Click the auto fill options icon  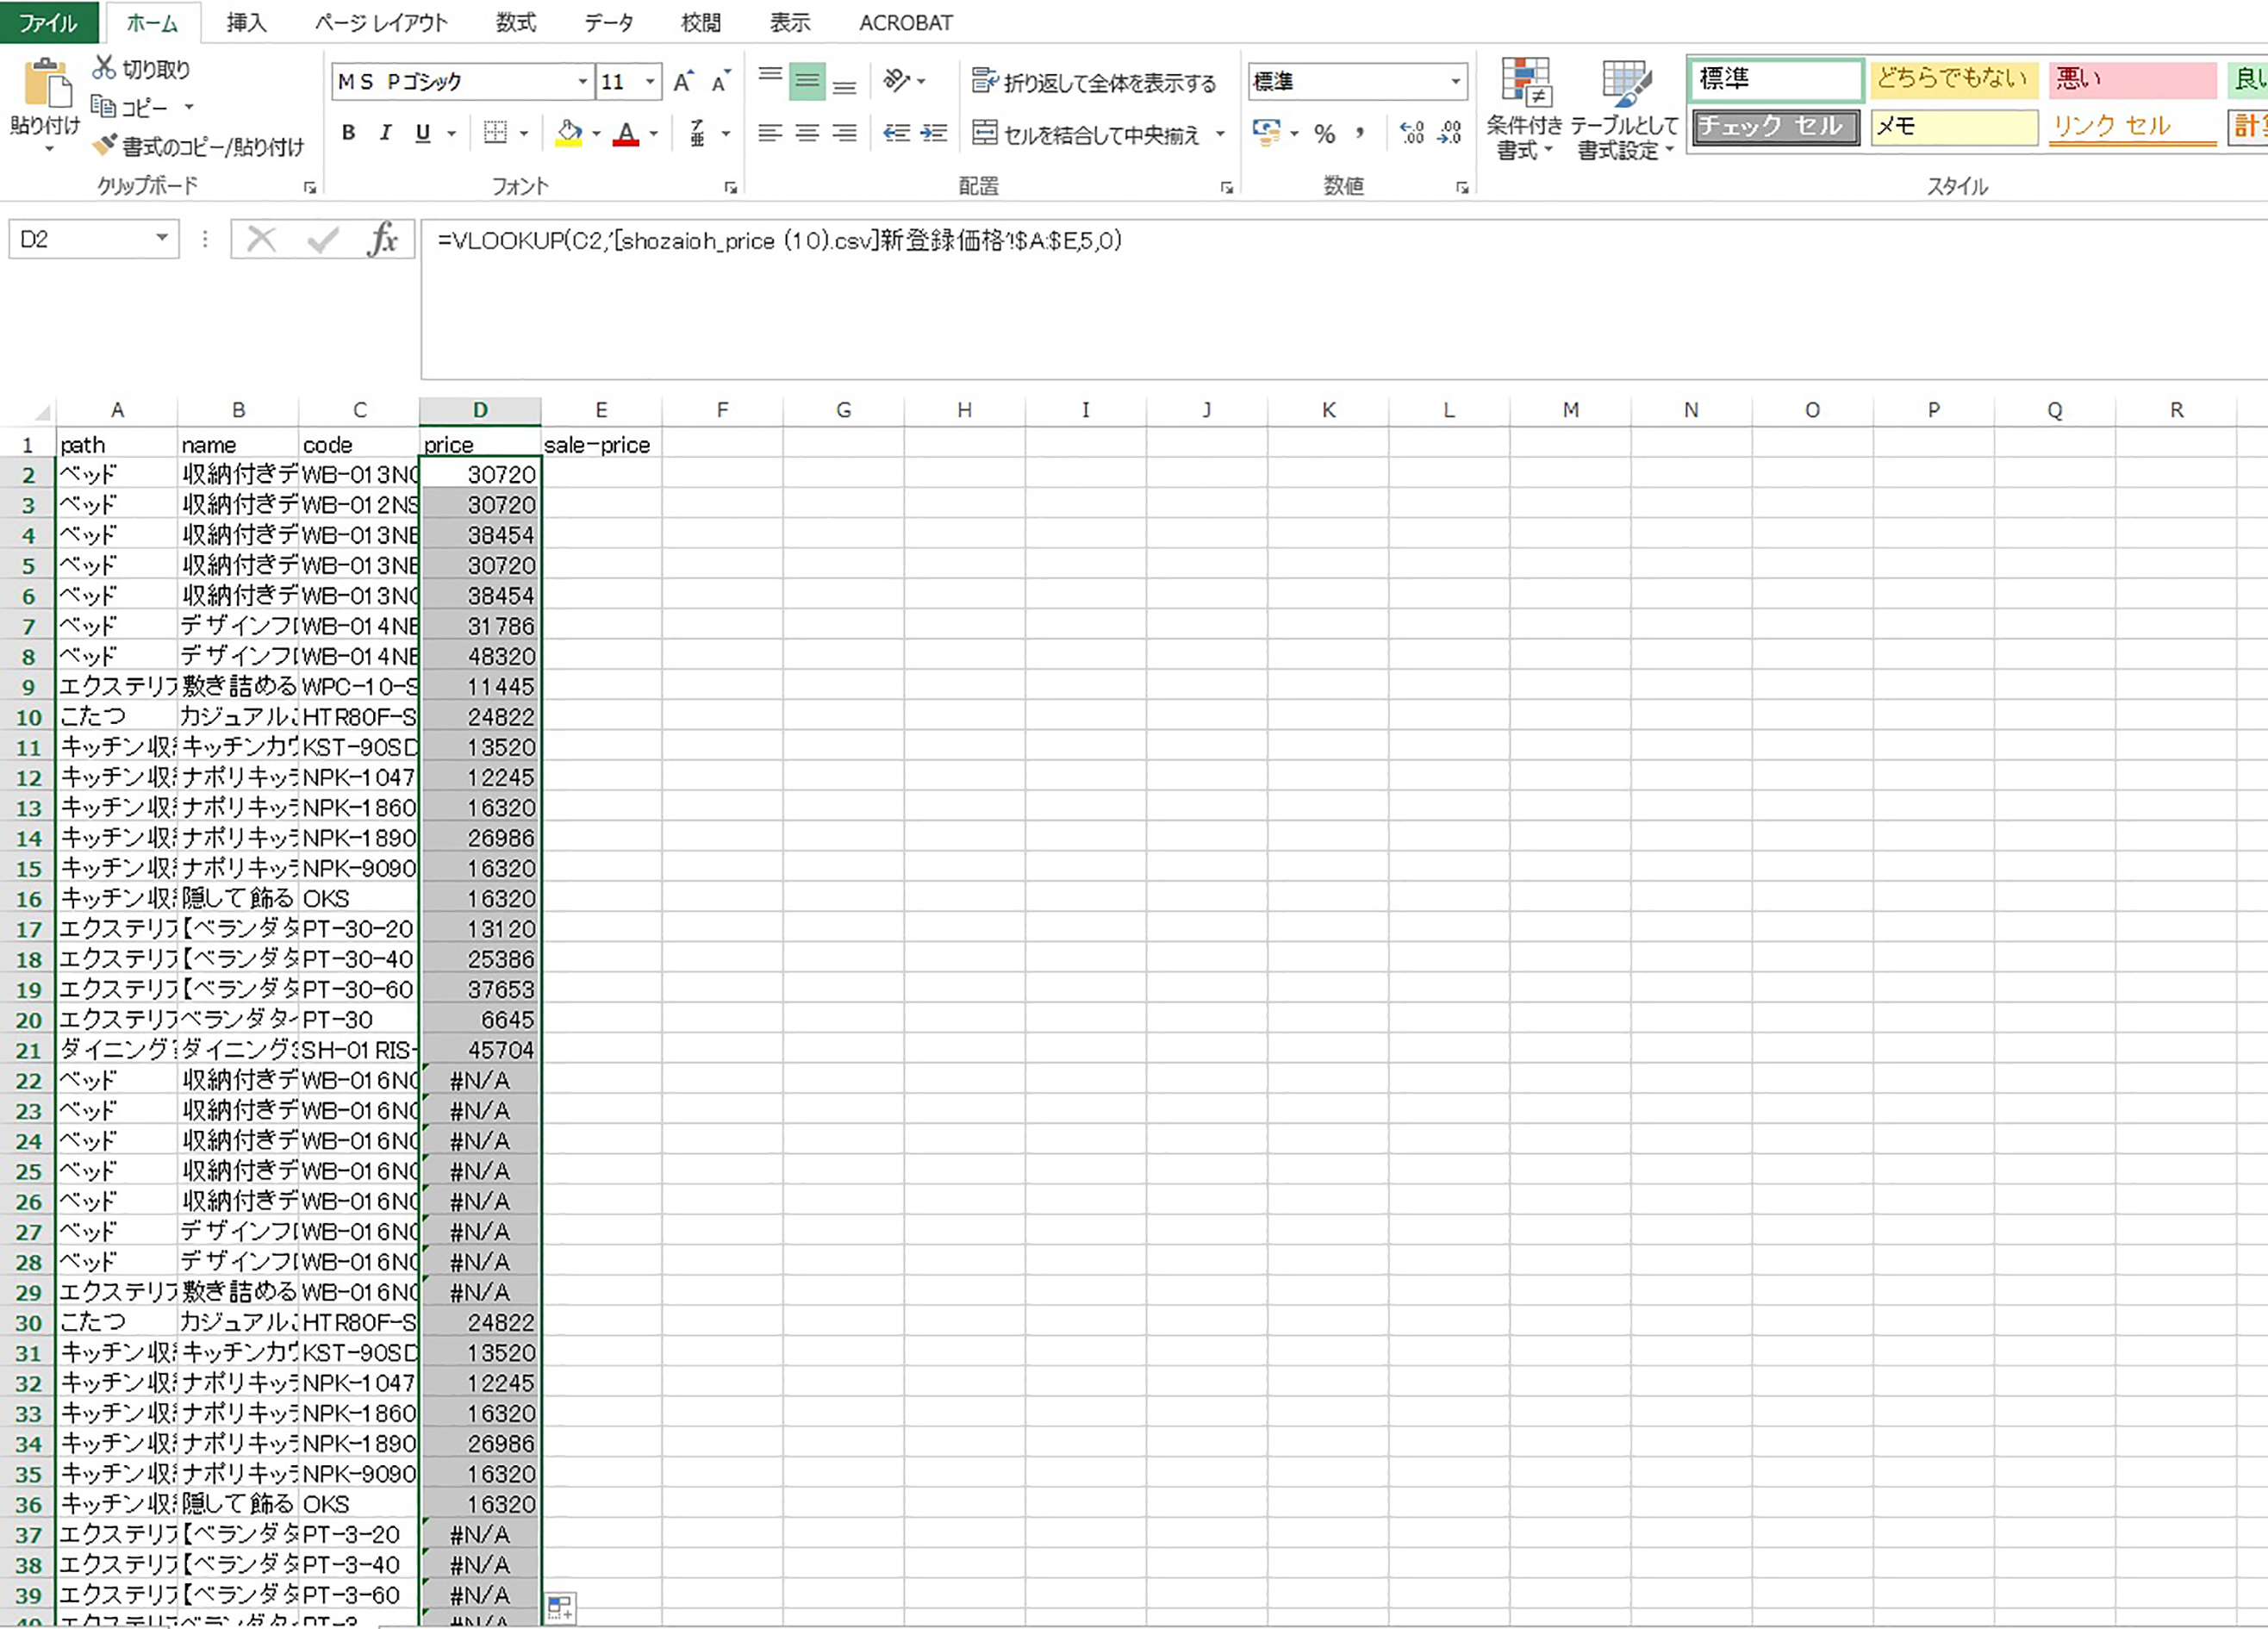pos(560,1607)
